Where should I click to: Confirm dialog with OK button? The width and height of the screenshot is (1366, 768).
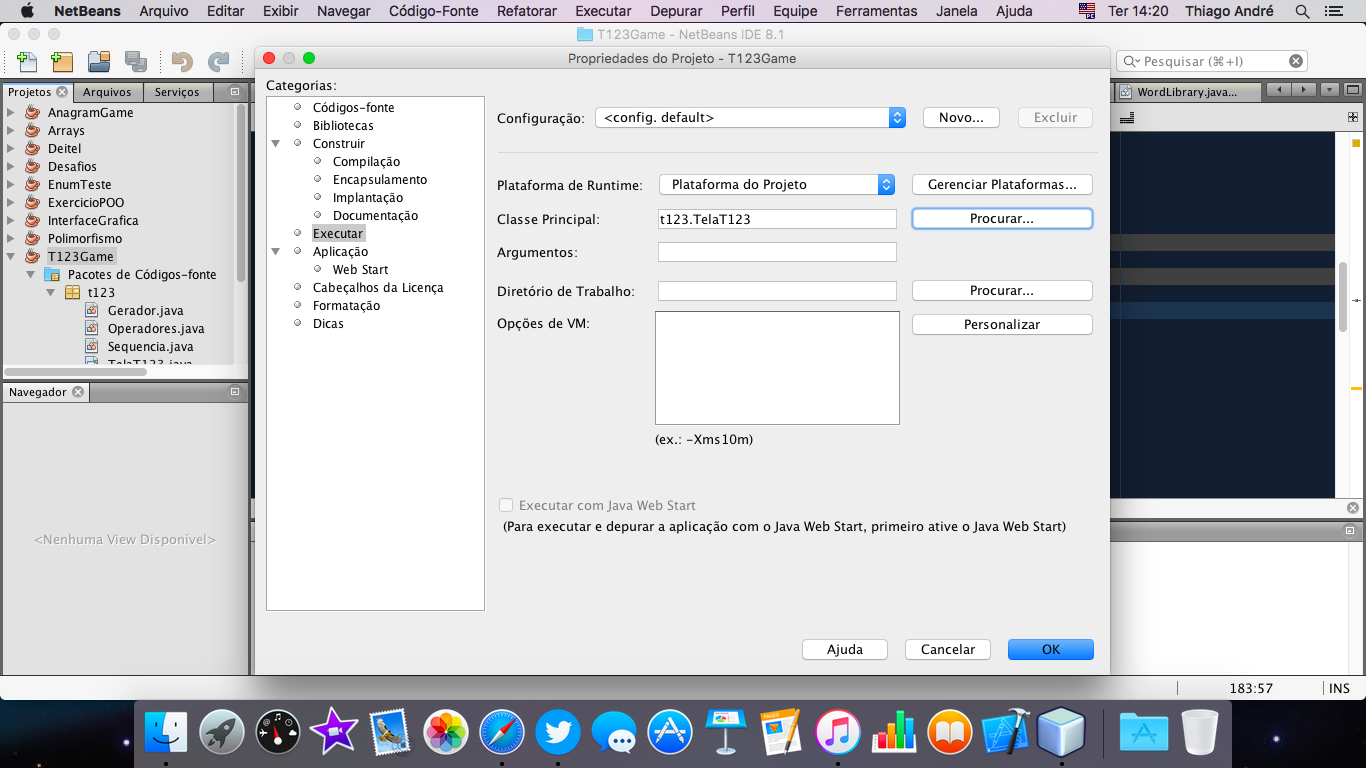1051,649
